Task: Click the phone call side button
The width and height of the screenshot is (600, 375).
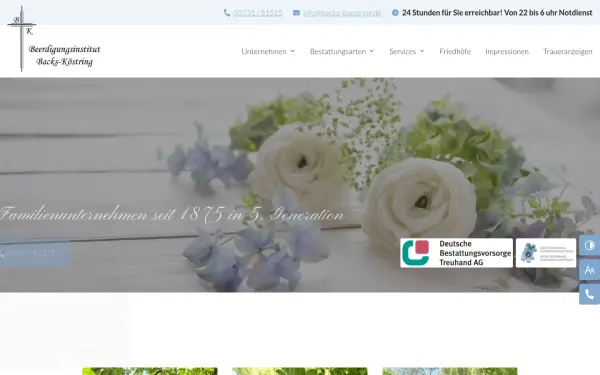Action: click(590, 294)
